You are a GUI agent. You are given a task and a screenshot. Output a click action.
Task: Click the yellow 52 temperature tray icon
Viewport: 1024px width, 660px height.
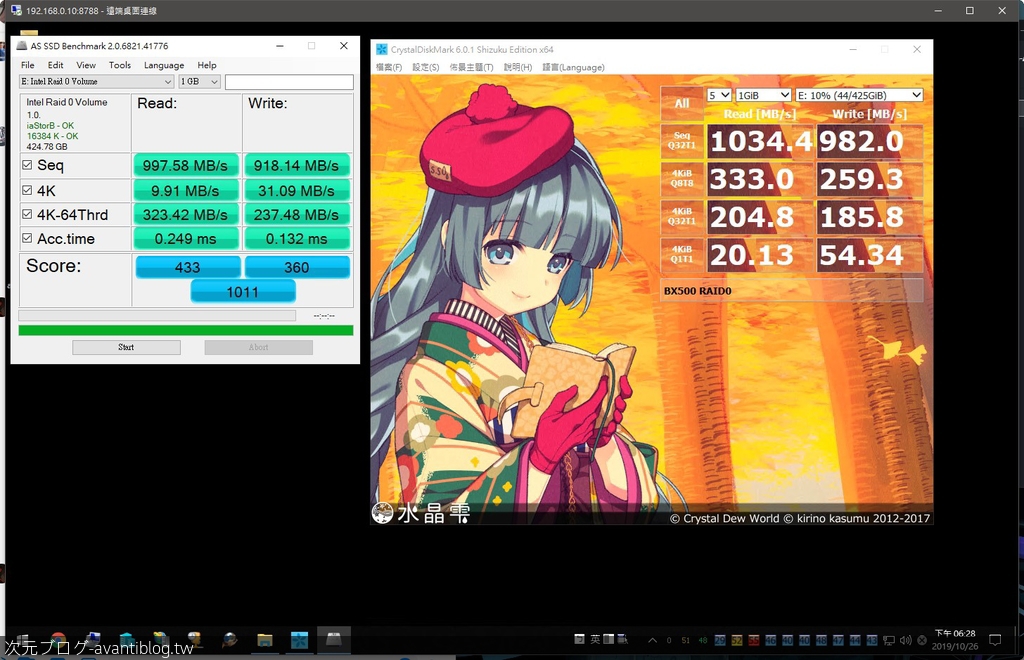[737, 640]
